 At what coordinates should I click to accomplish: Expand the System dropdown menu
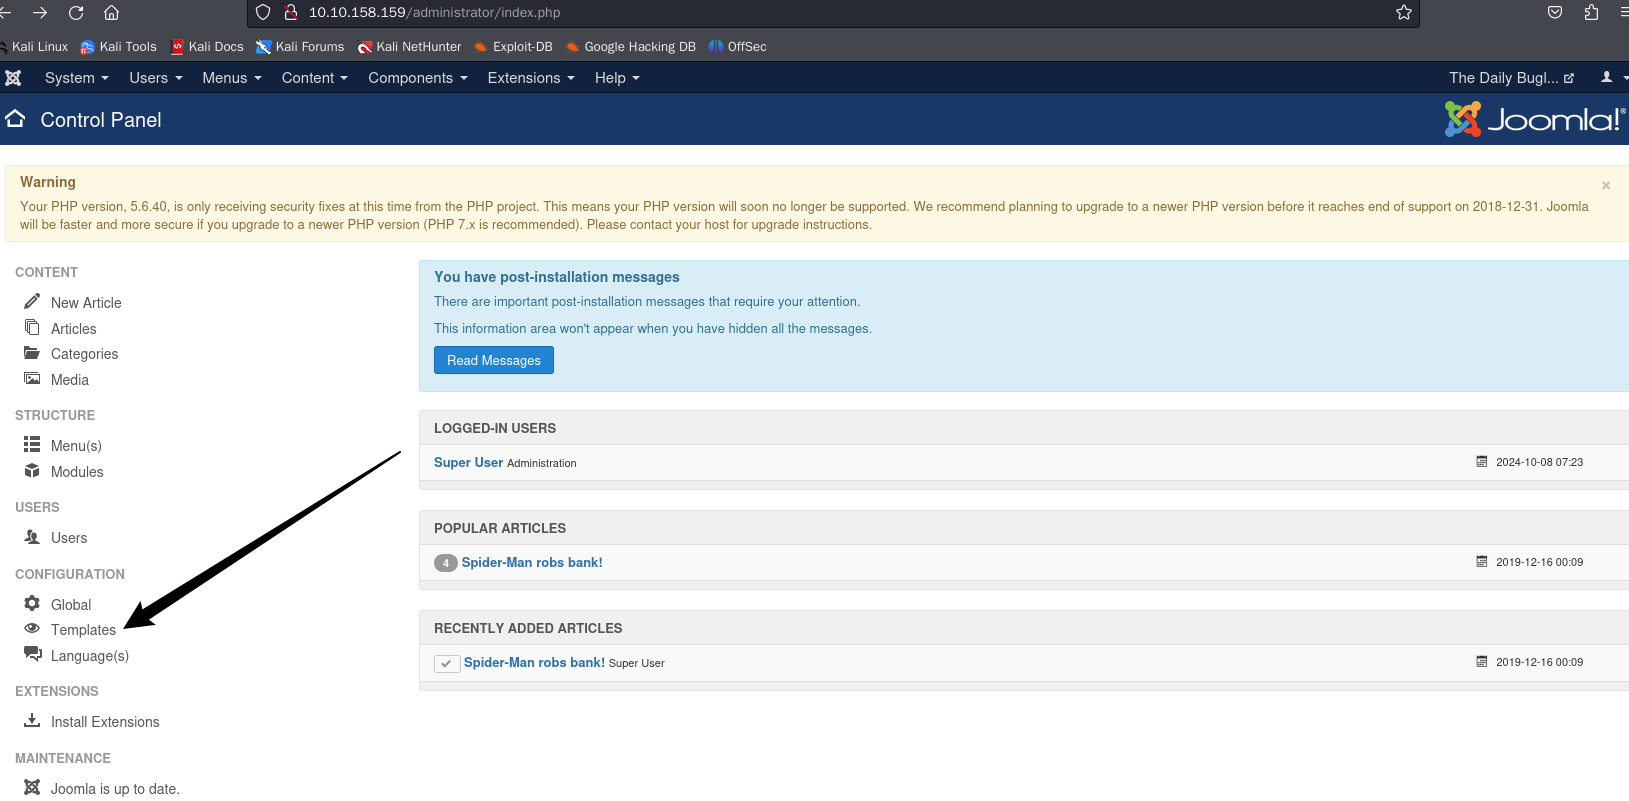point(77,78)
